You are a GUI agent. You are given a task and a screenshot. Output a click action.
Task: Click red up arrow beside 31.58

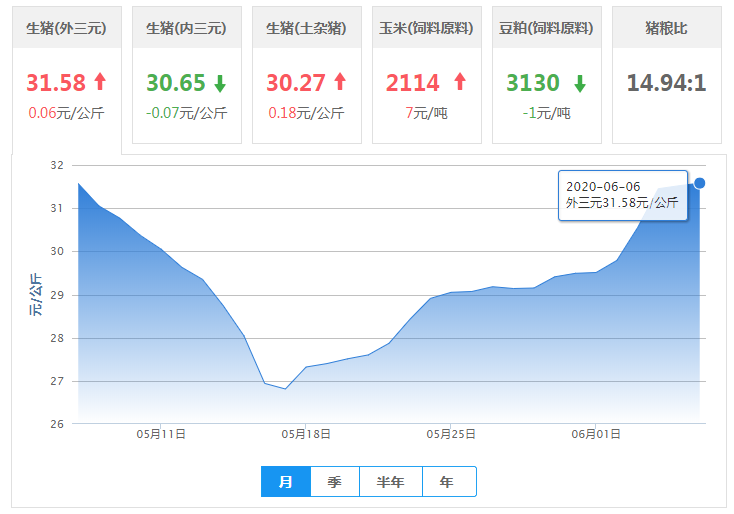pyautogui.click(x=100, y=82)
